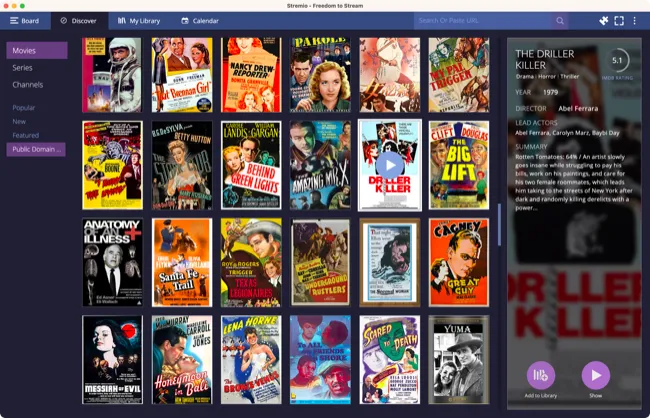Click the lead actors names line

pos(567,133)
